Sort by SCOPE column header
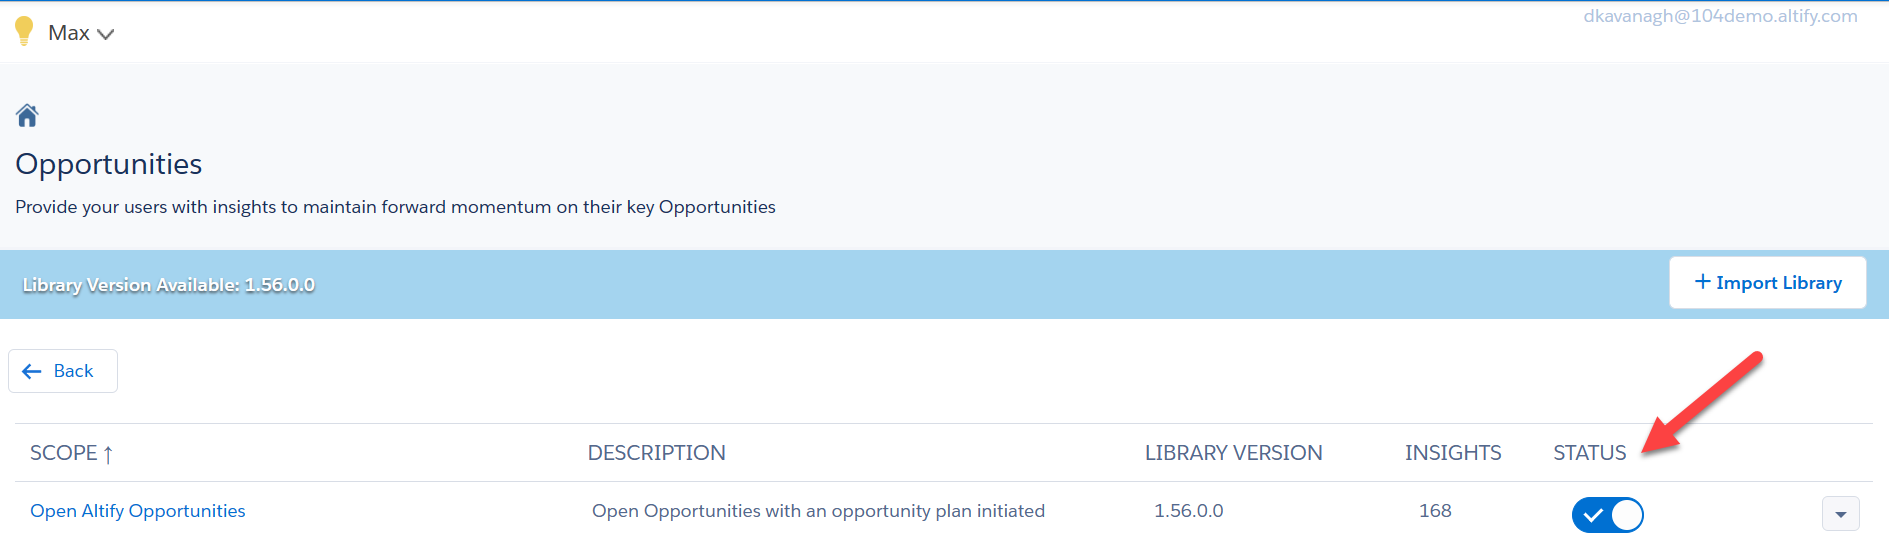1889x552 pixels. tap(64, 453)
